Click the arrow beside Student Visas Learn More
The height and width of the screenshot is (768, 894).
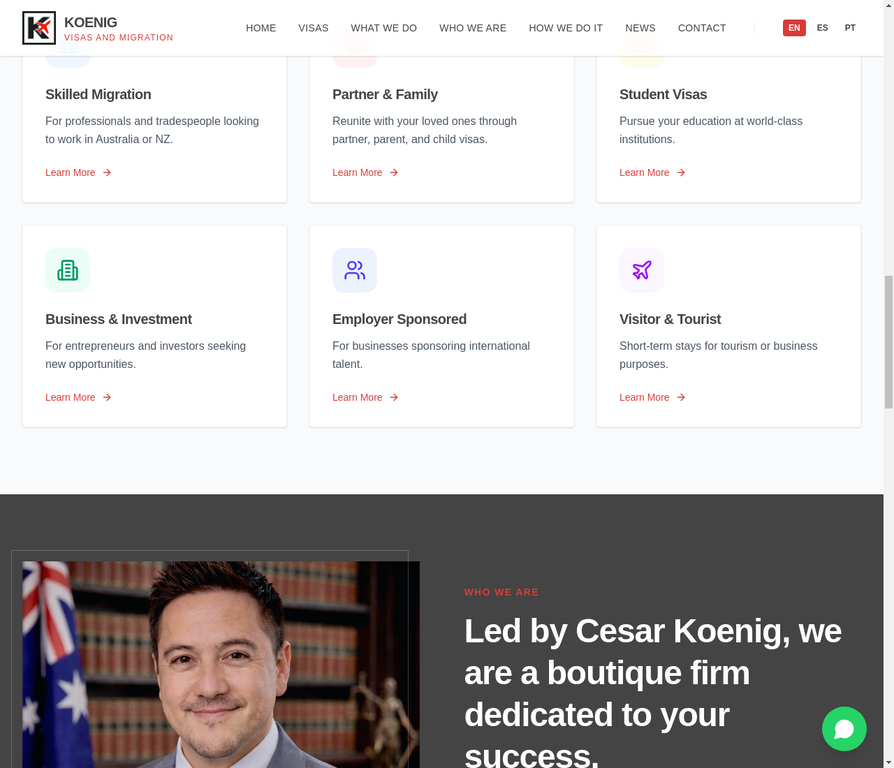pyautogui.click(x=681, y=173)
